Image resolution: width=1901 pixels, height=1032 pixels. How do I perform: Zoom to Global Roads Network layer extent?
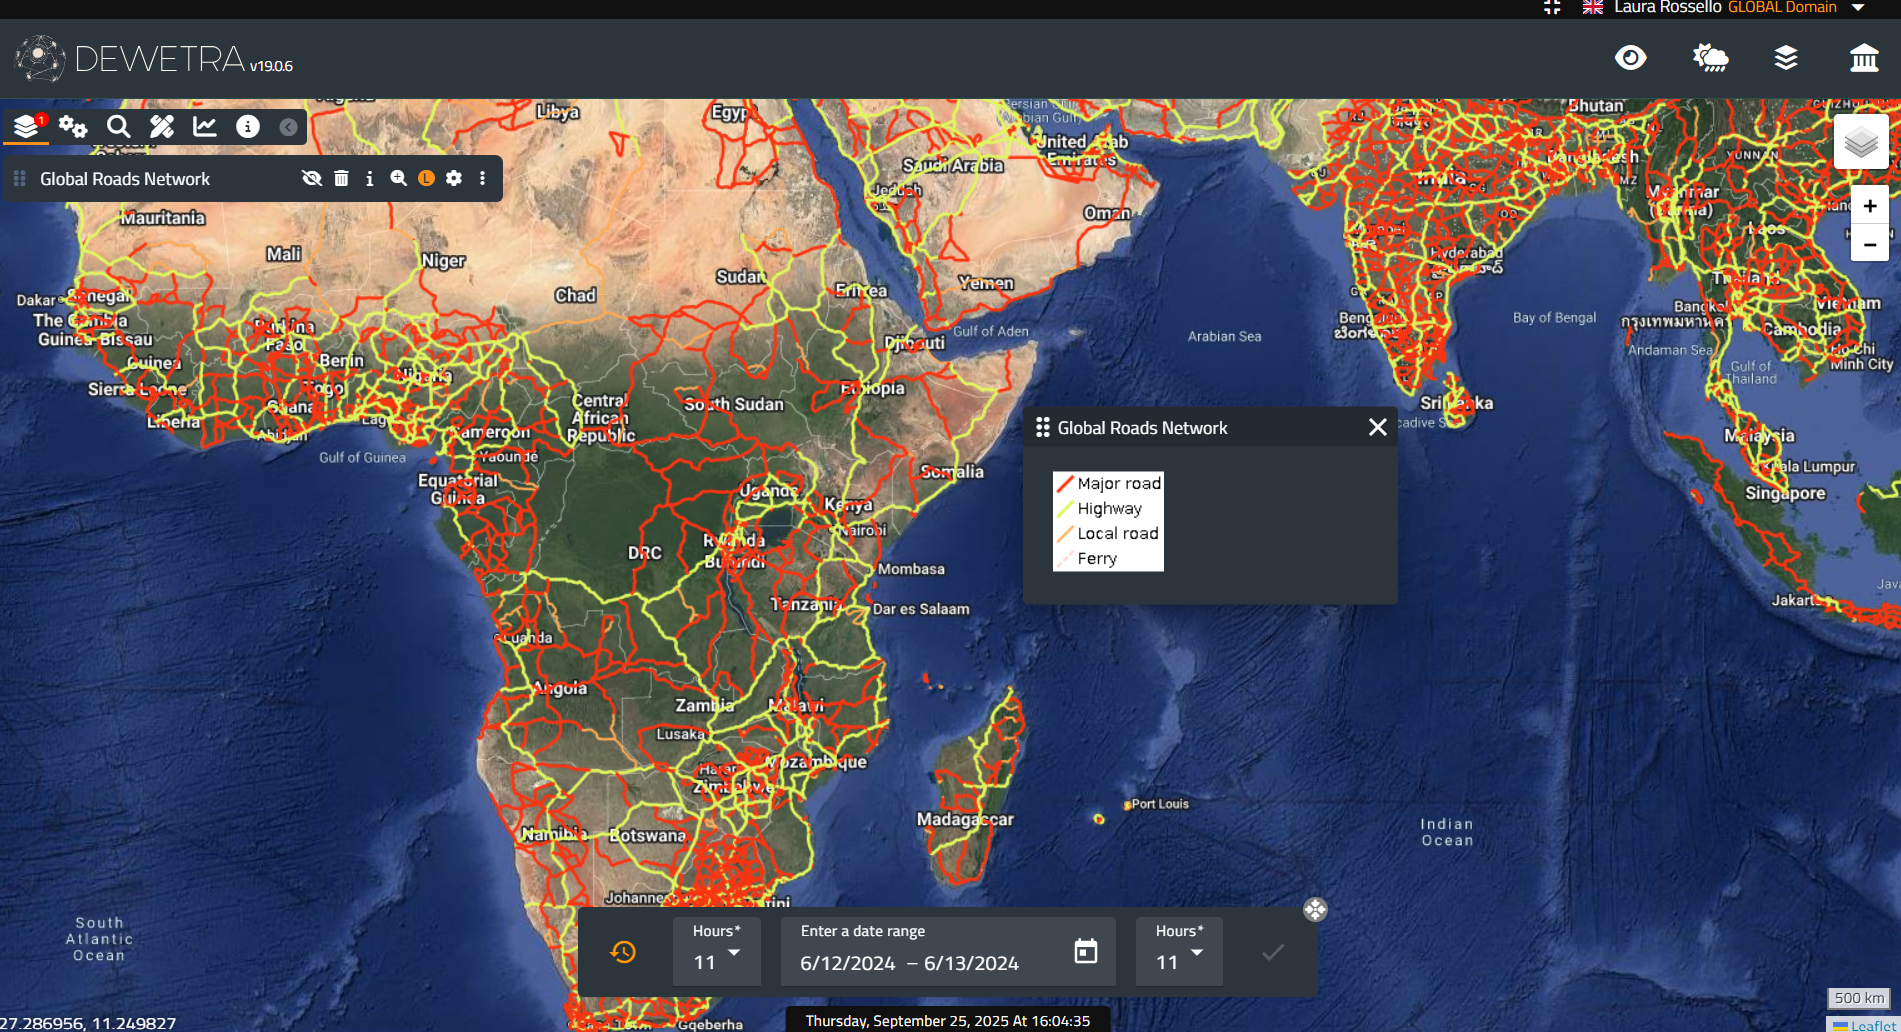coord(398,178)
